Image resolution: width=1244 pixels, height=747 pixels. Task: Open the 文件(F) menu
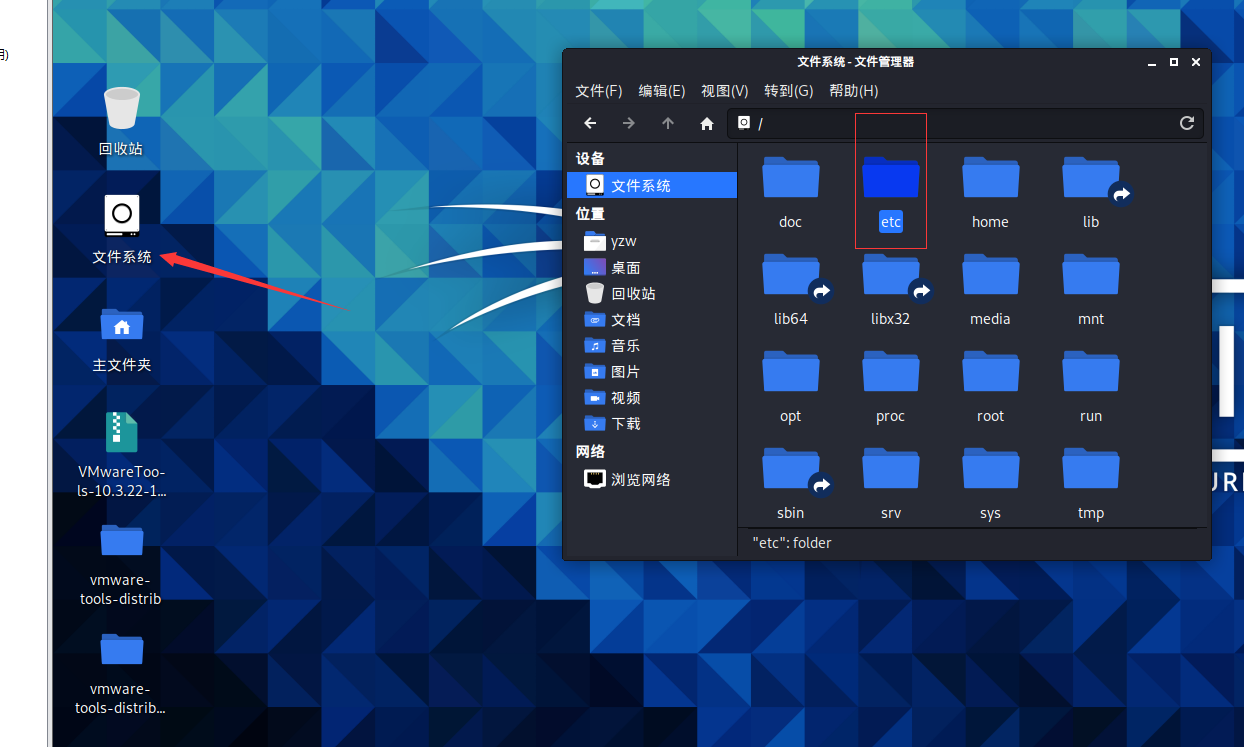(598, 91)
